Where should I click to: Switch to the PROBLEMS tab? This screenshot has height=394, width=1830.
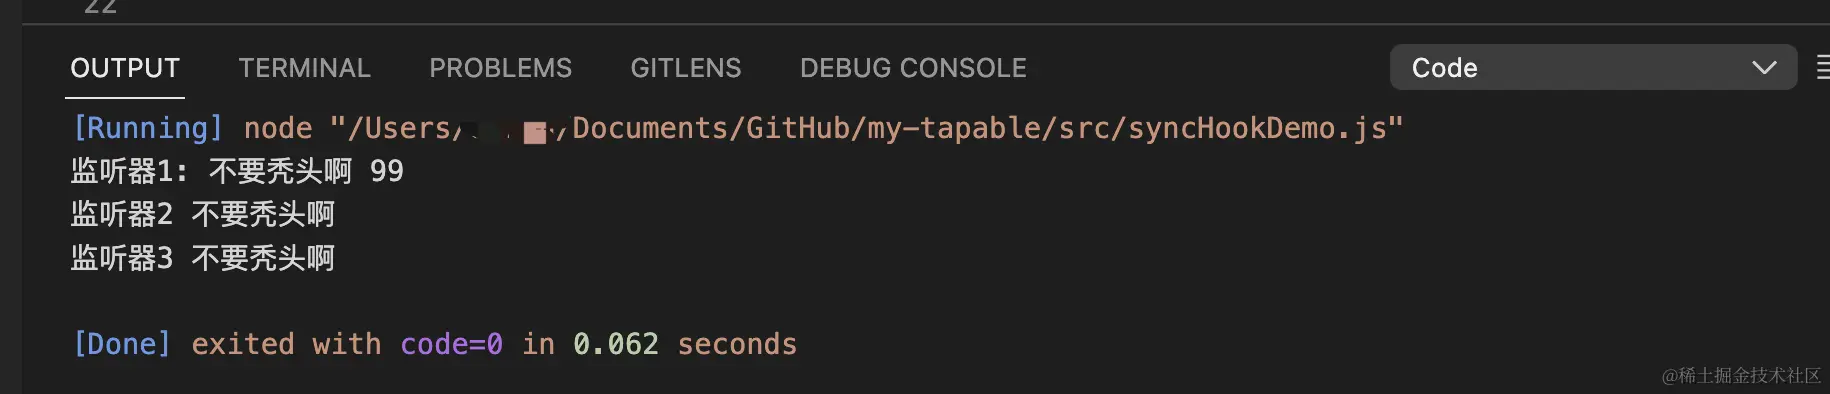[x=500, y=68]
